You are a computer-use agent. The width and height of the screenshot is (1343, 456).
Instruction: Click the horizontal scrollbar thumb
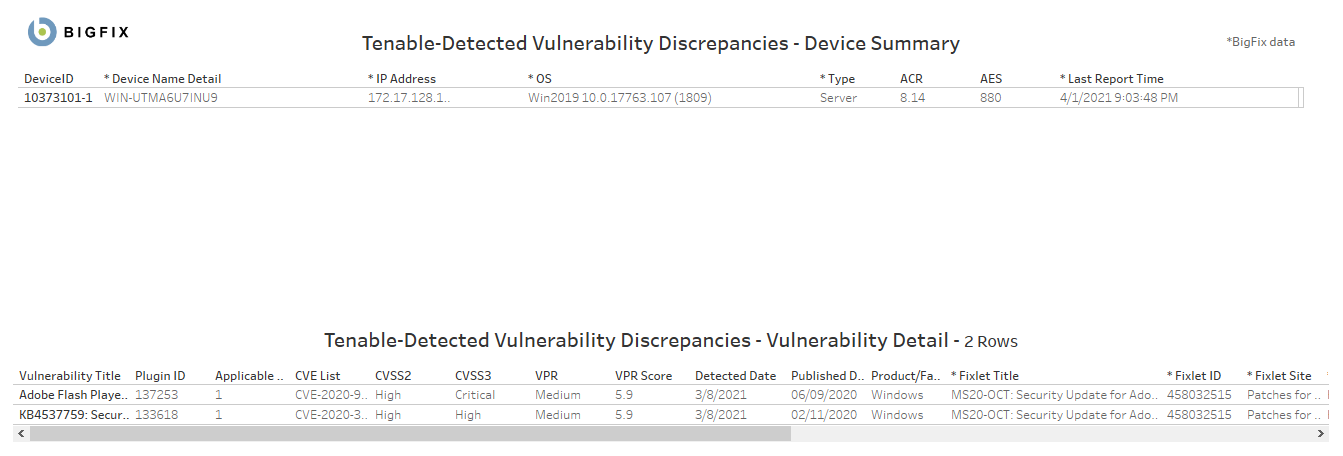point(410,434)
